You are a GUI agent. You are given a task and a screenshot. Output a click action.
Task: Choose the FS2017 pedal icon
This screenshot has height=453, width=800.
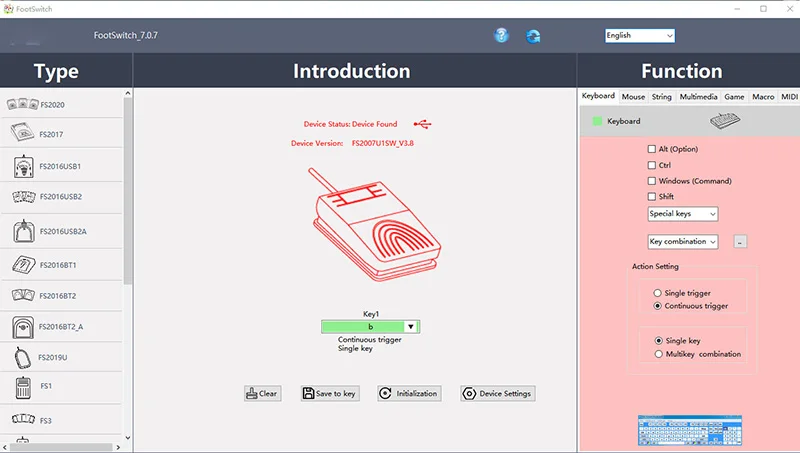point(22,133)
